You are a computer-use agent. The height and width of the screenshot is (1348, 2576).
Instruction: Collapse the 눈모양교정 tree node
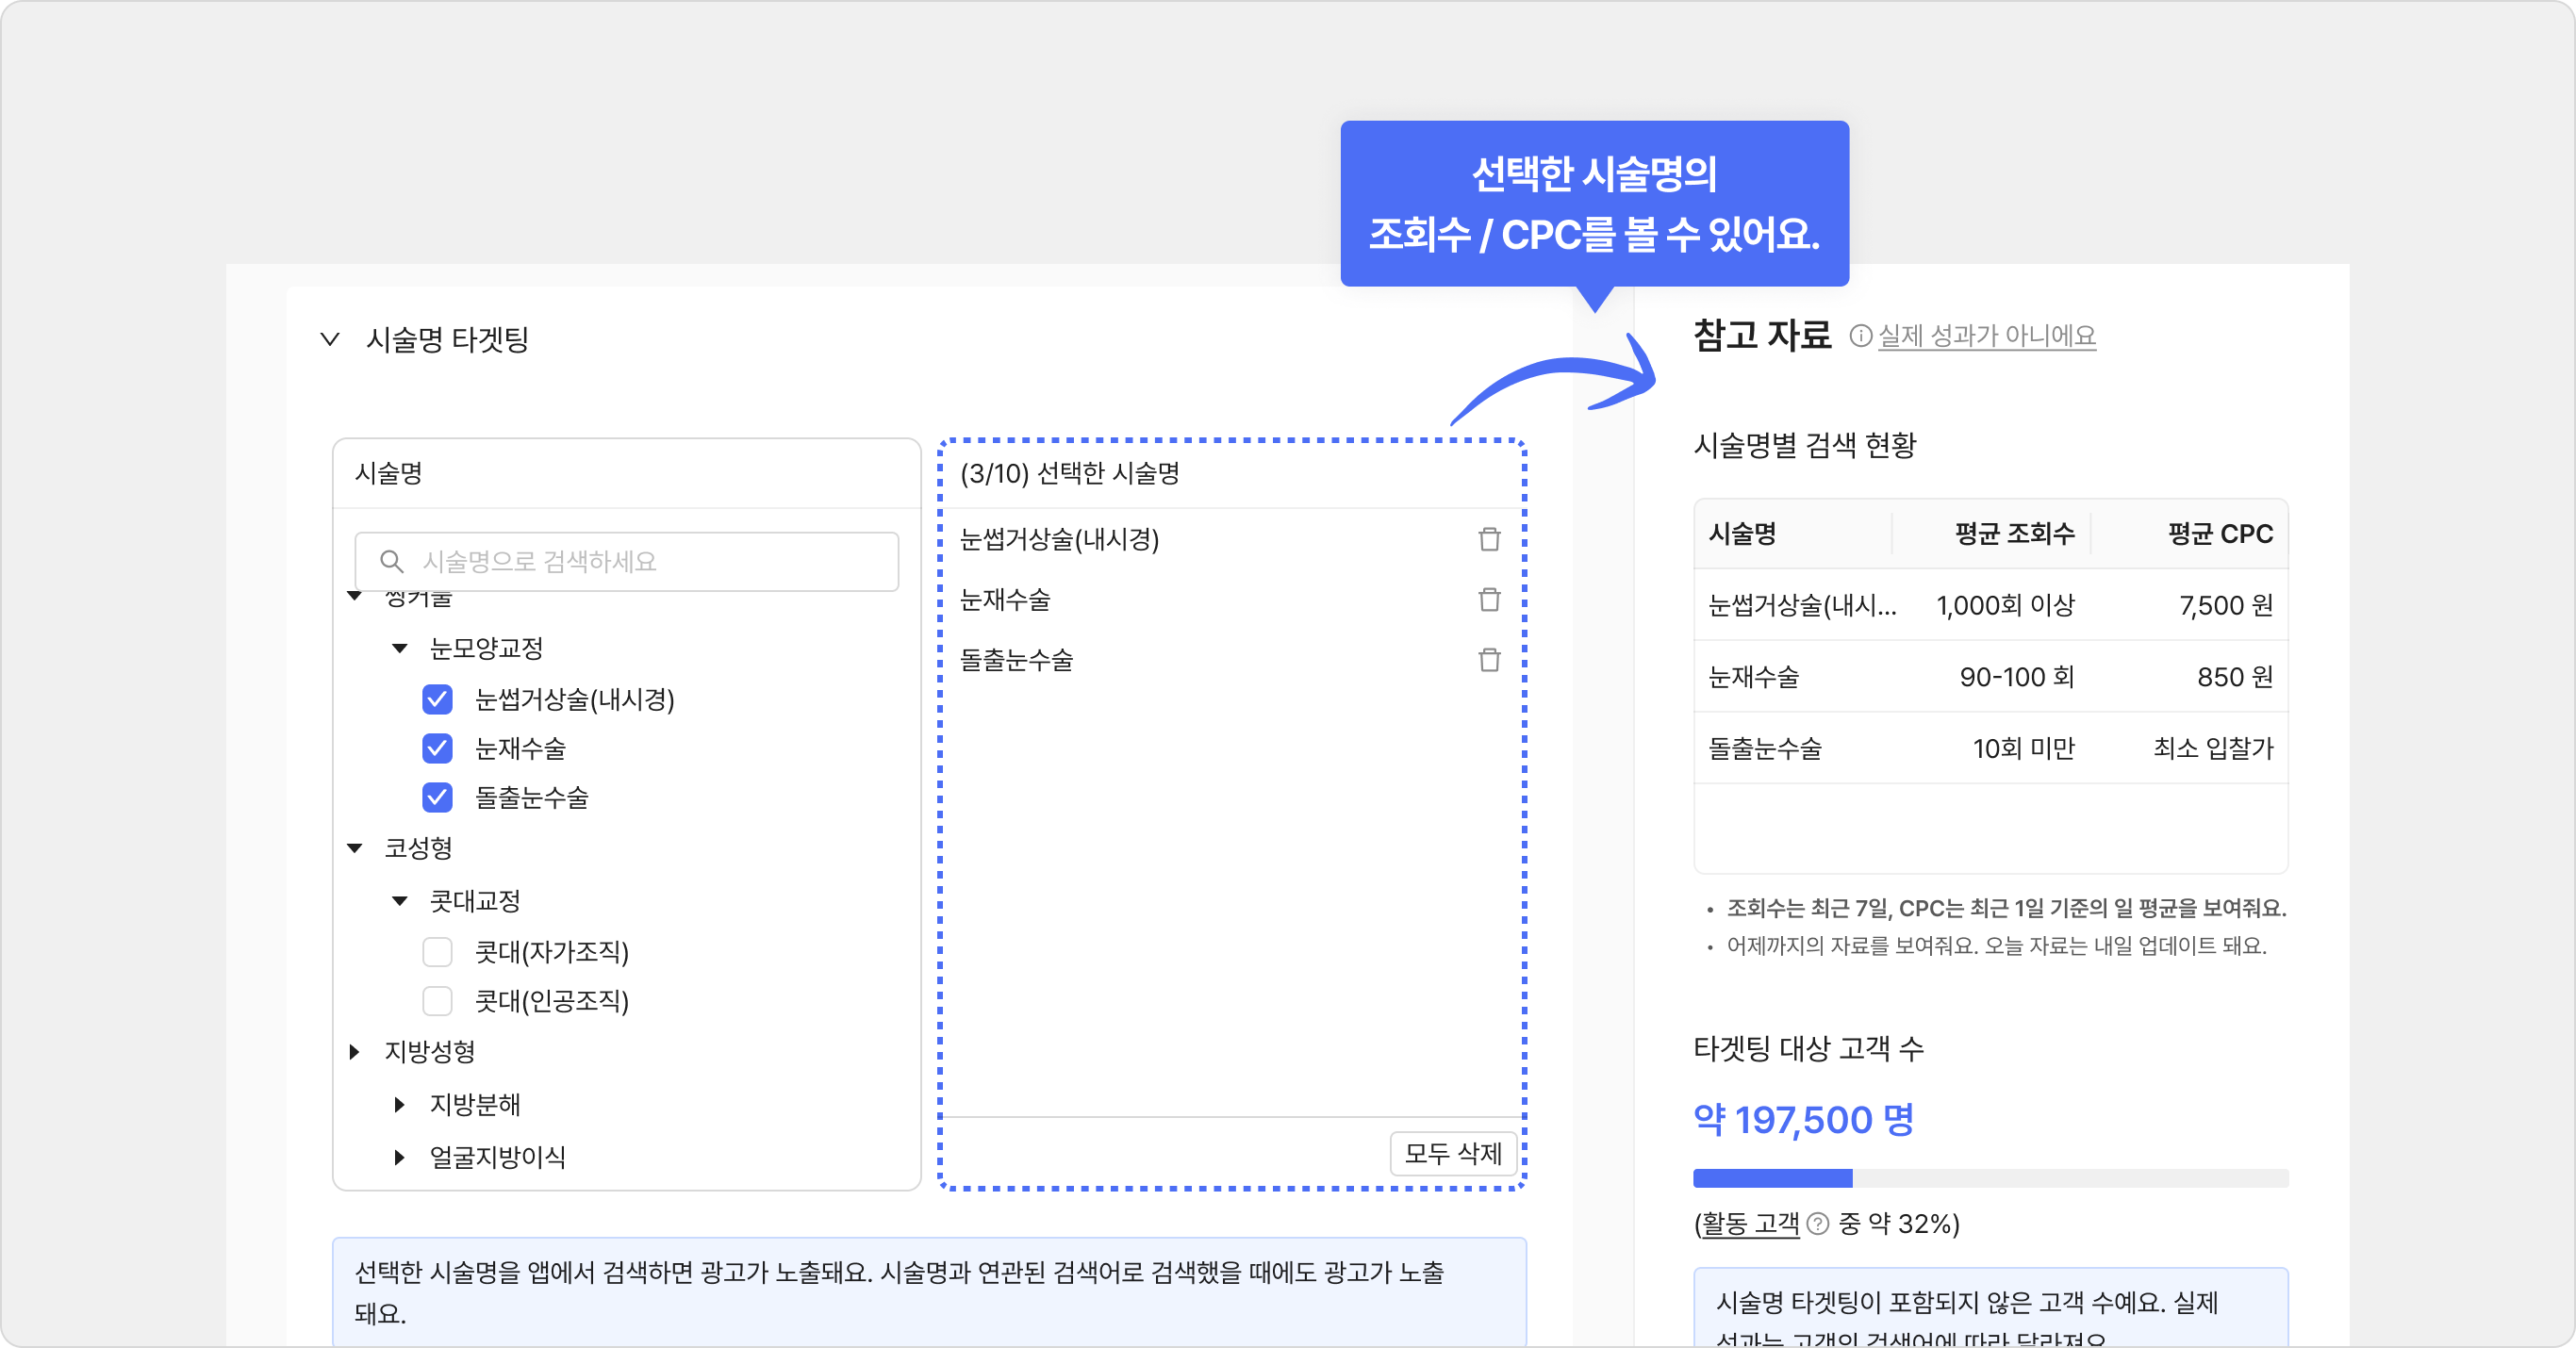click(x=400, y=649)
